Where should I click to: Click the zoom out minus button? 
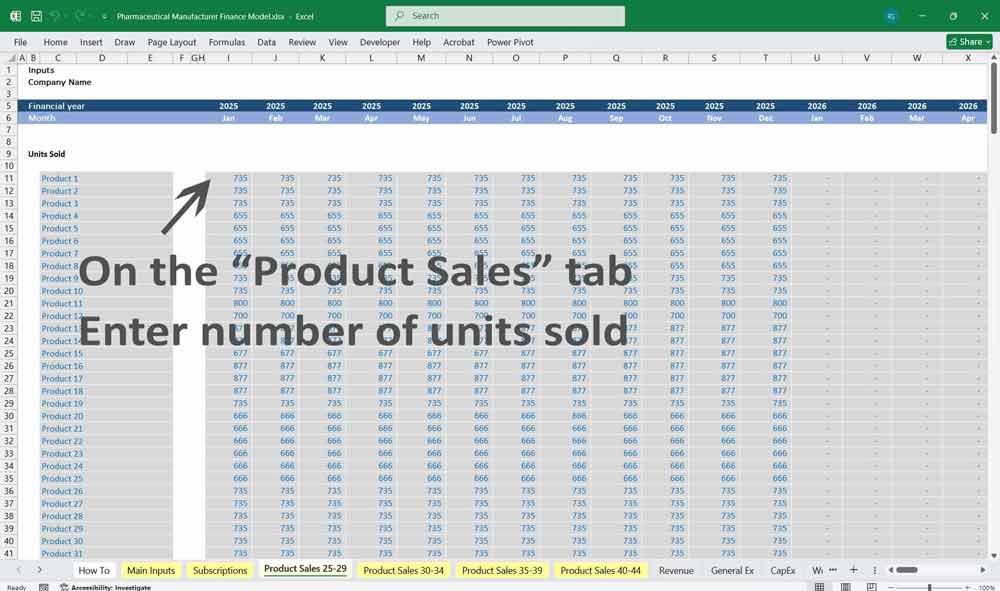892,587
